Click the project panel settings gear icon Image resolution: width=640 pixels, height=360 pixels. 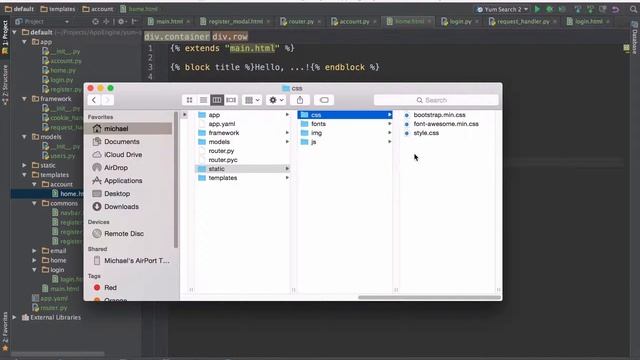pyautogui.click(x=121, y=22)
